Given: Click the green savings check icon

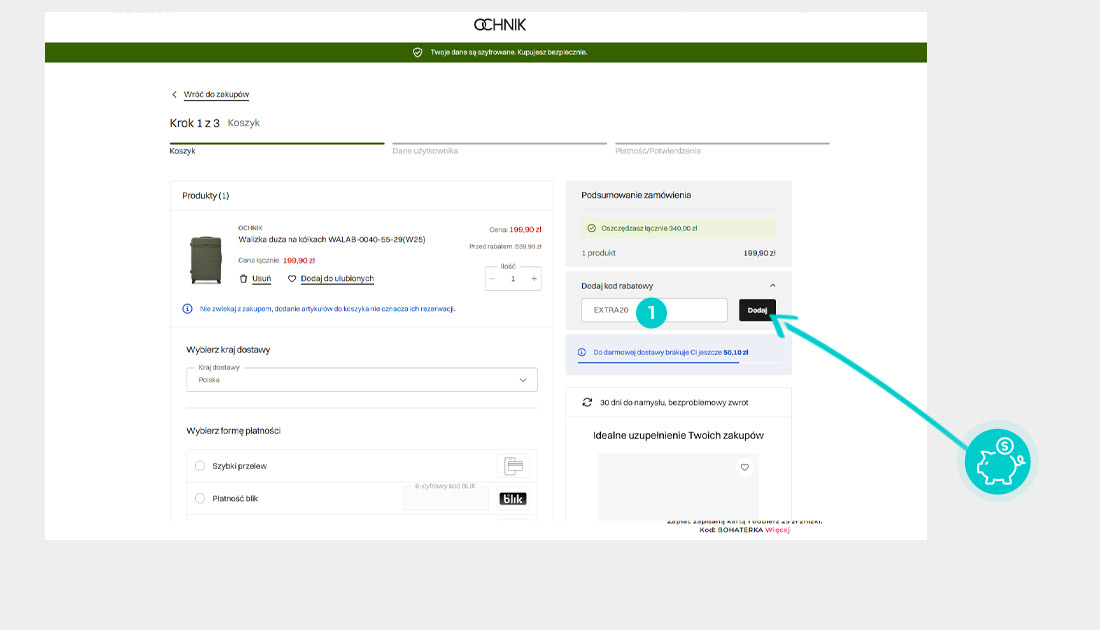Looking at the screenshot, I should tap(591, 228).
